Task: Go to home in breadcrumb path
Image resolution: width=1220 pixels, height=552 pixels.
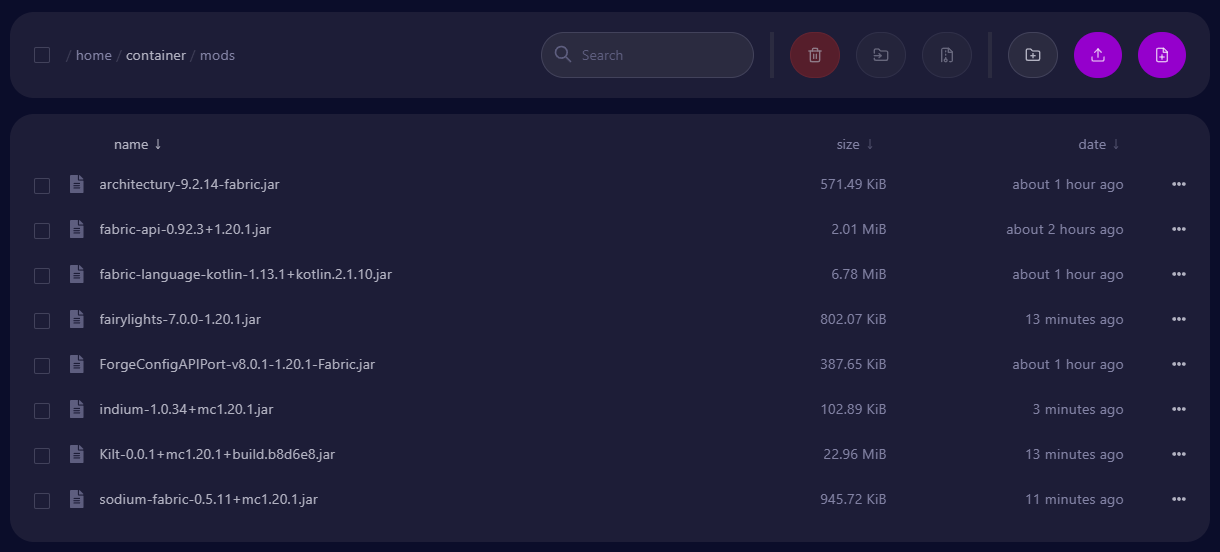Action: [x=94, y=55]
